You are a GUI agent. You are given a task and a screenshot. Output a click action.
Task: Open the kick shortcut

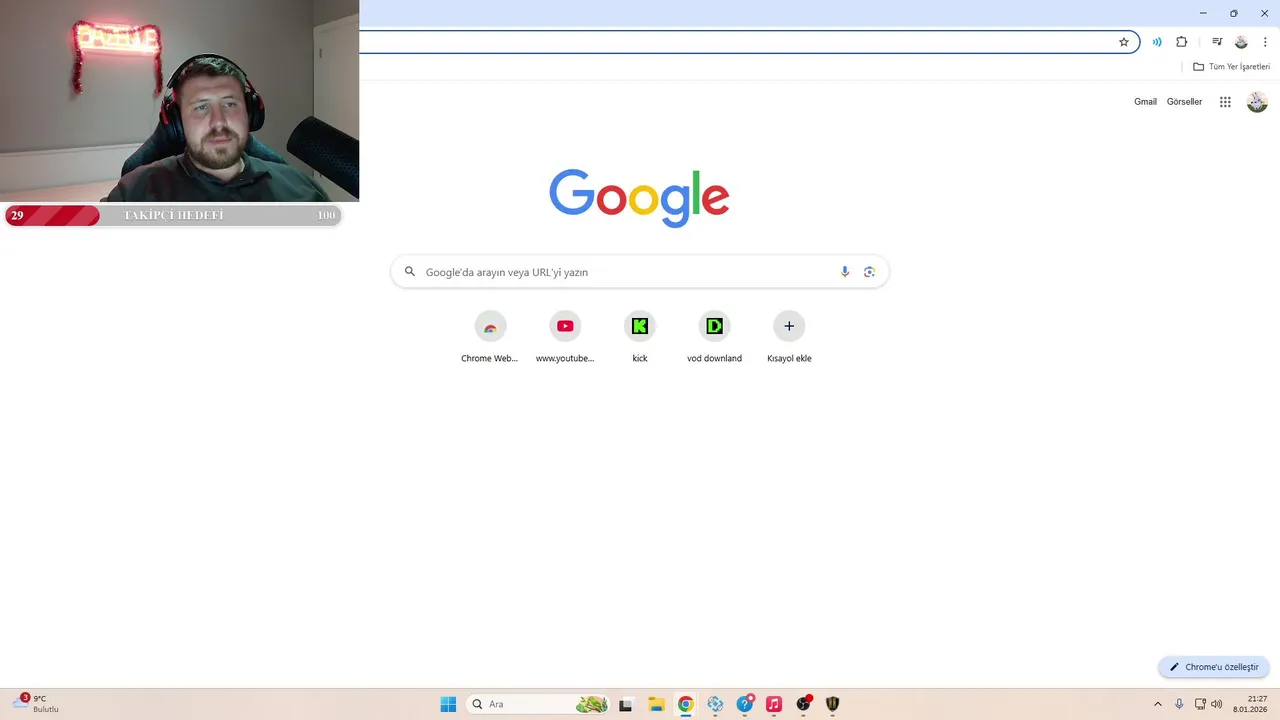point(640,337)
